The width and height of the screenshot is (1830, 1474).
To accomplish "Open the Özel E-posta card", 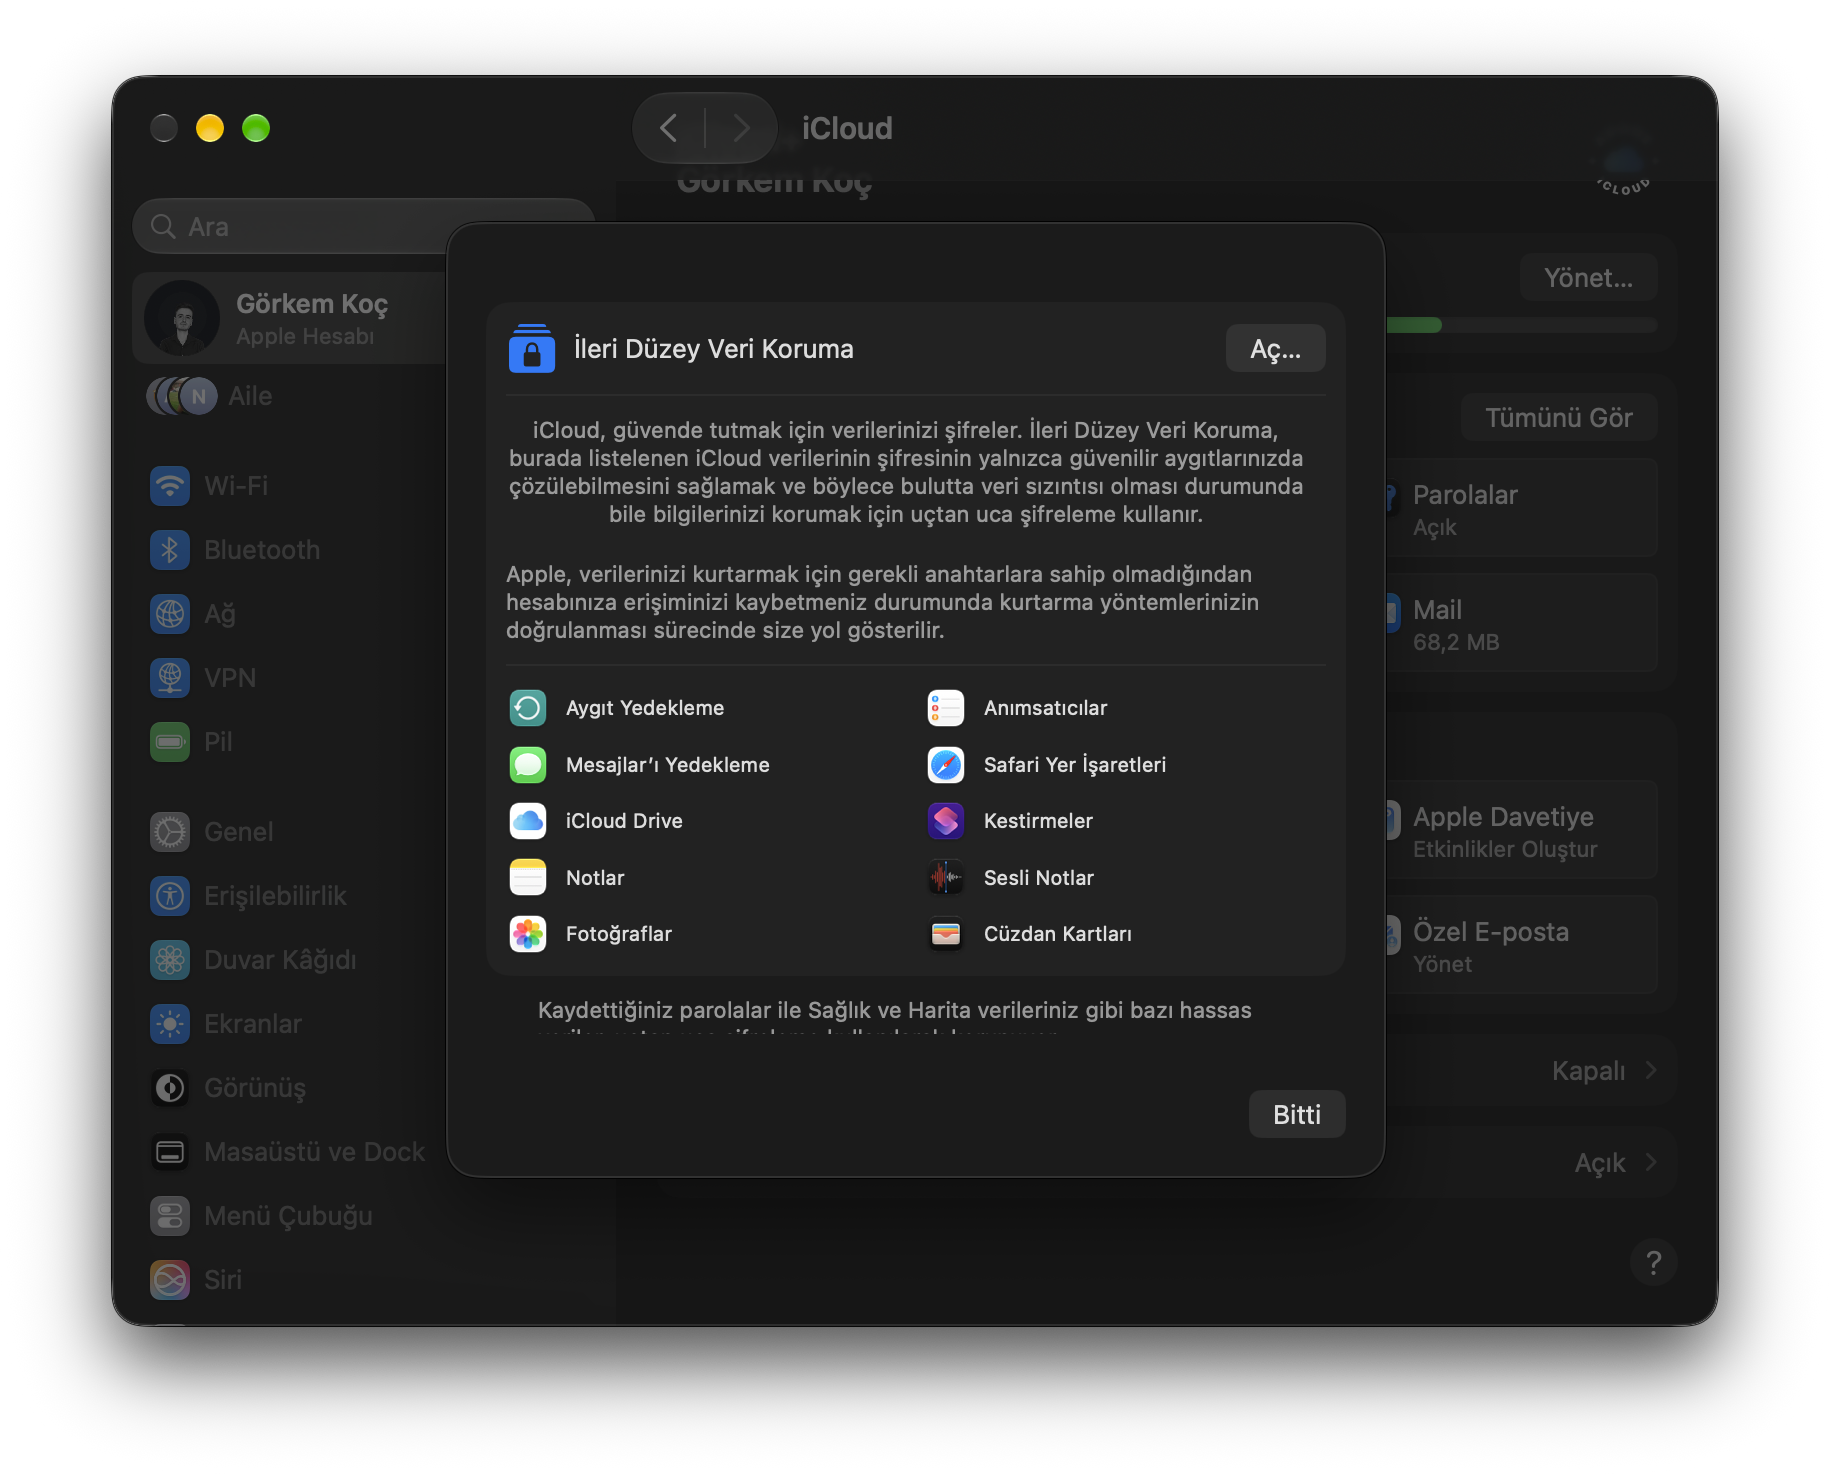I will 1522,946.
